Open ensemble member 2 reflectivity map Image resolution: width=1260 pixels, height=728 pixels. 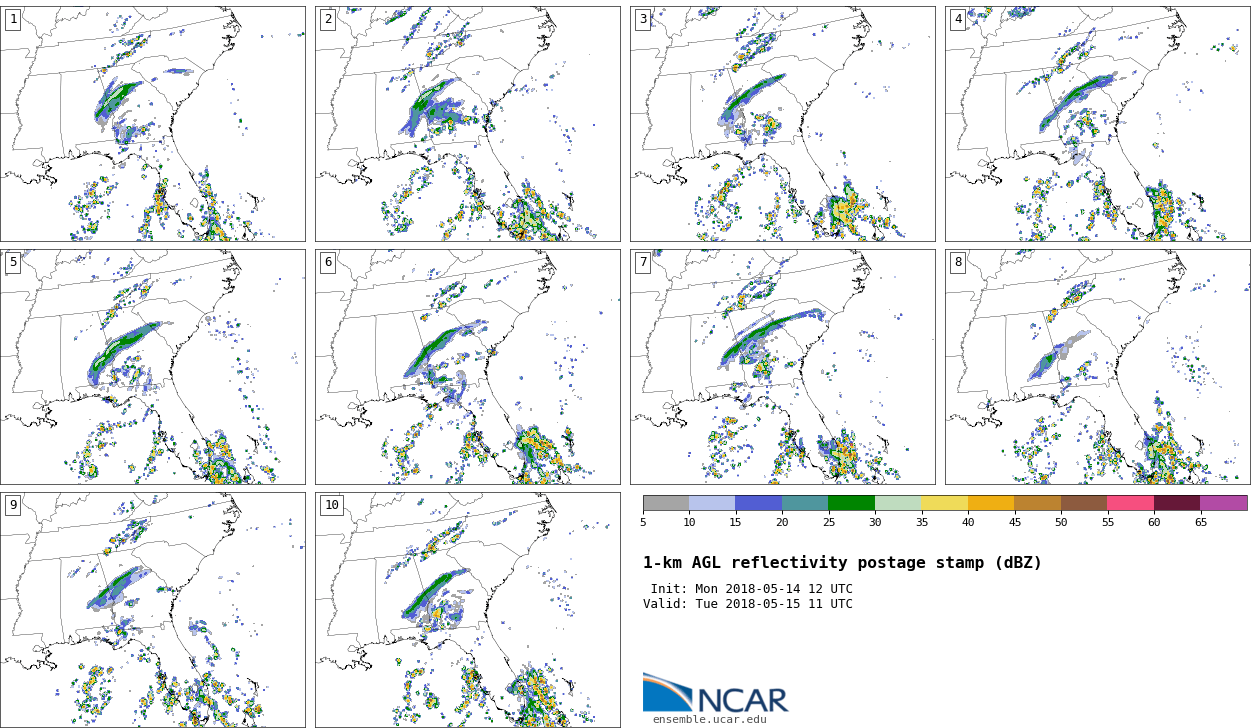(x=467, y=124)
